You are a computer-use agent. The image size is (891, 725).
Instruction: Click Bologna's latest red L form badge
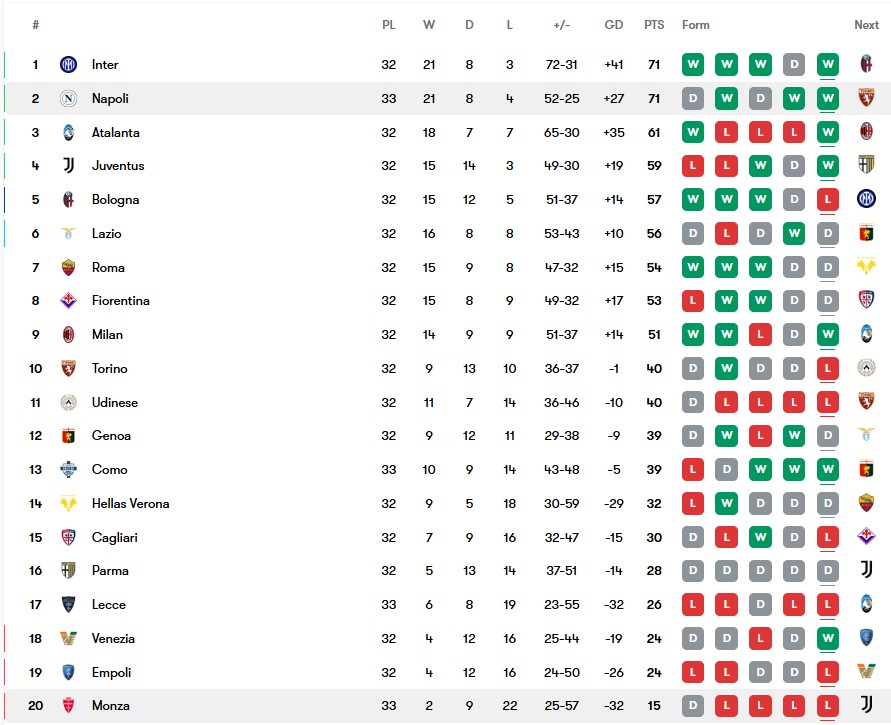point(828,200)
